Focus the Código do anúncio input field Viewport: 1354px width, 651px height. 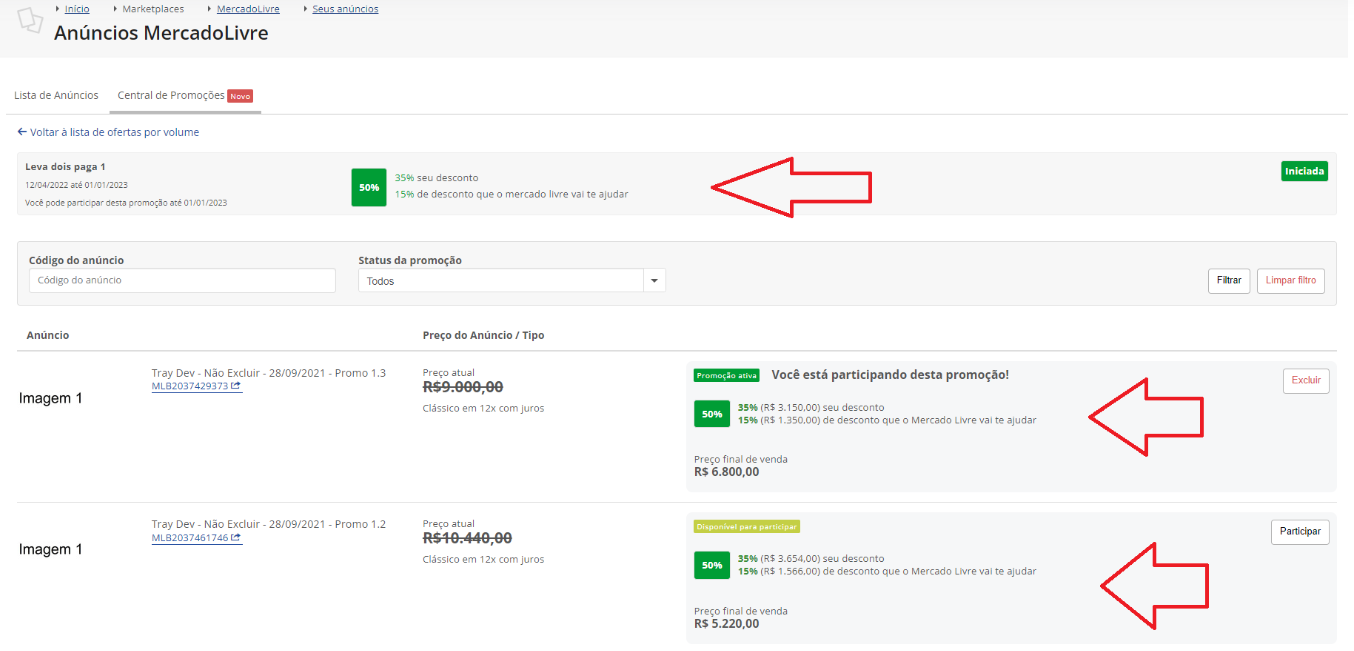click(182, 281)
